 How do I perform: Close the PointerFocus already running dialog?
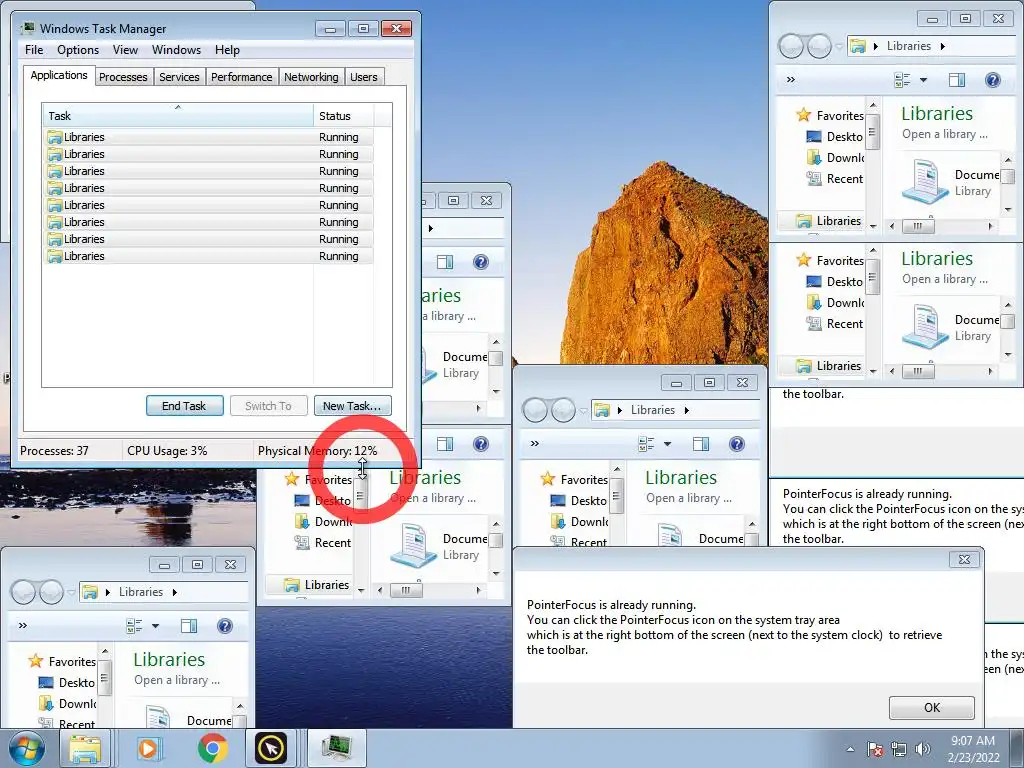[x=965, y=560]
